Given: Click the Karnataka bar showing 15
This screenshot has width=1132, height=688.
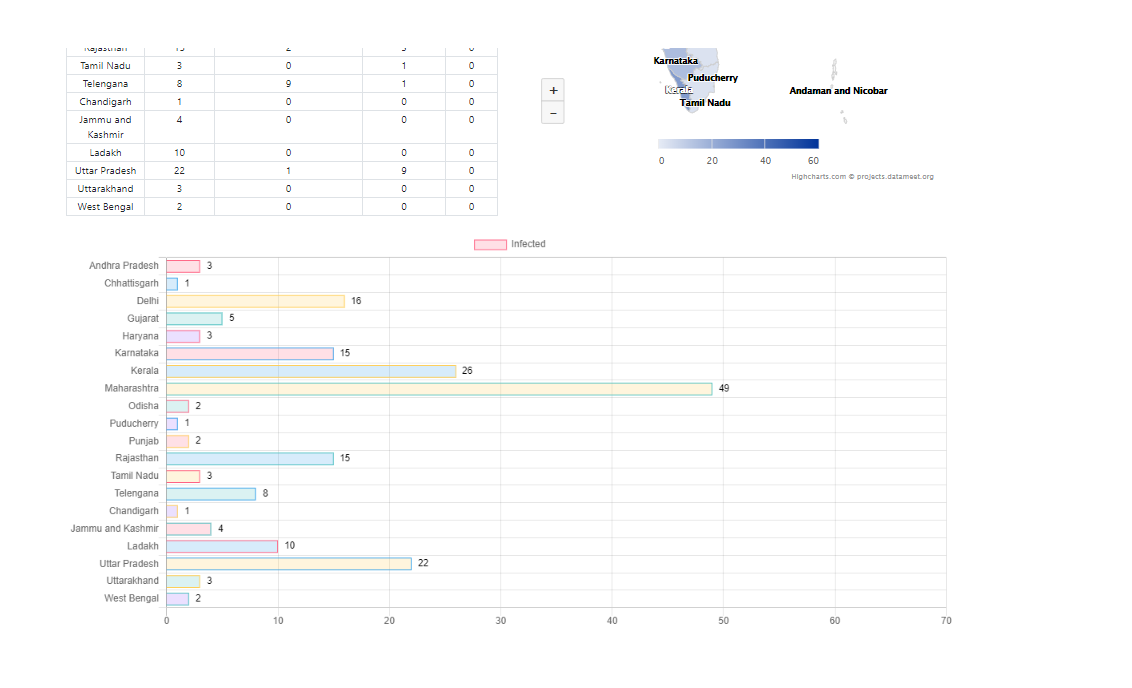Looking at the screenshot, I should point(250,354).
